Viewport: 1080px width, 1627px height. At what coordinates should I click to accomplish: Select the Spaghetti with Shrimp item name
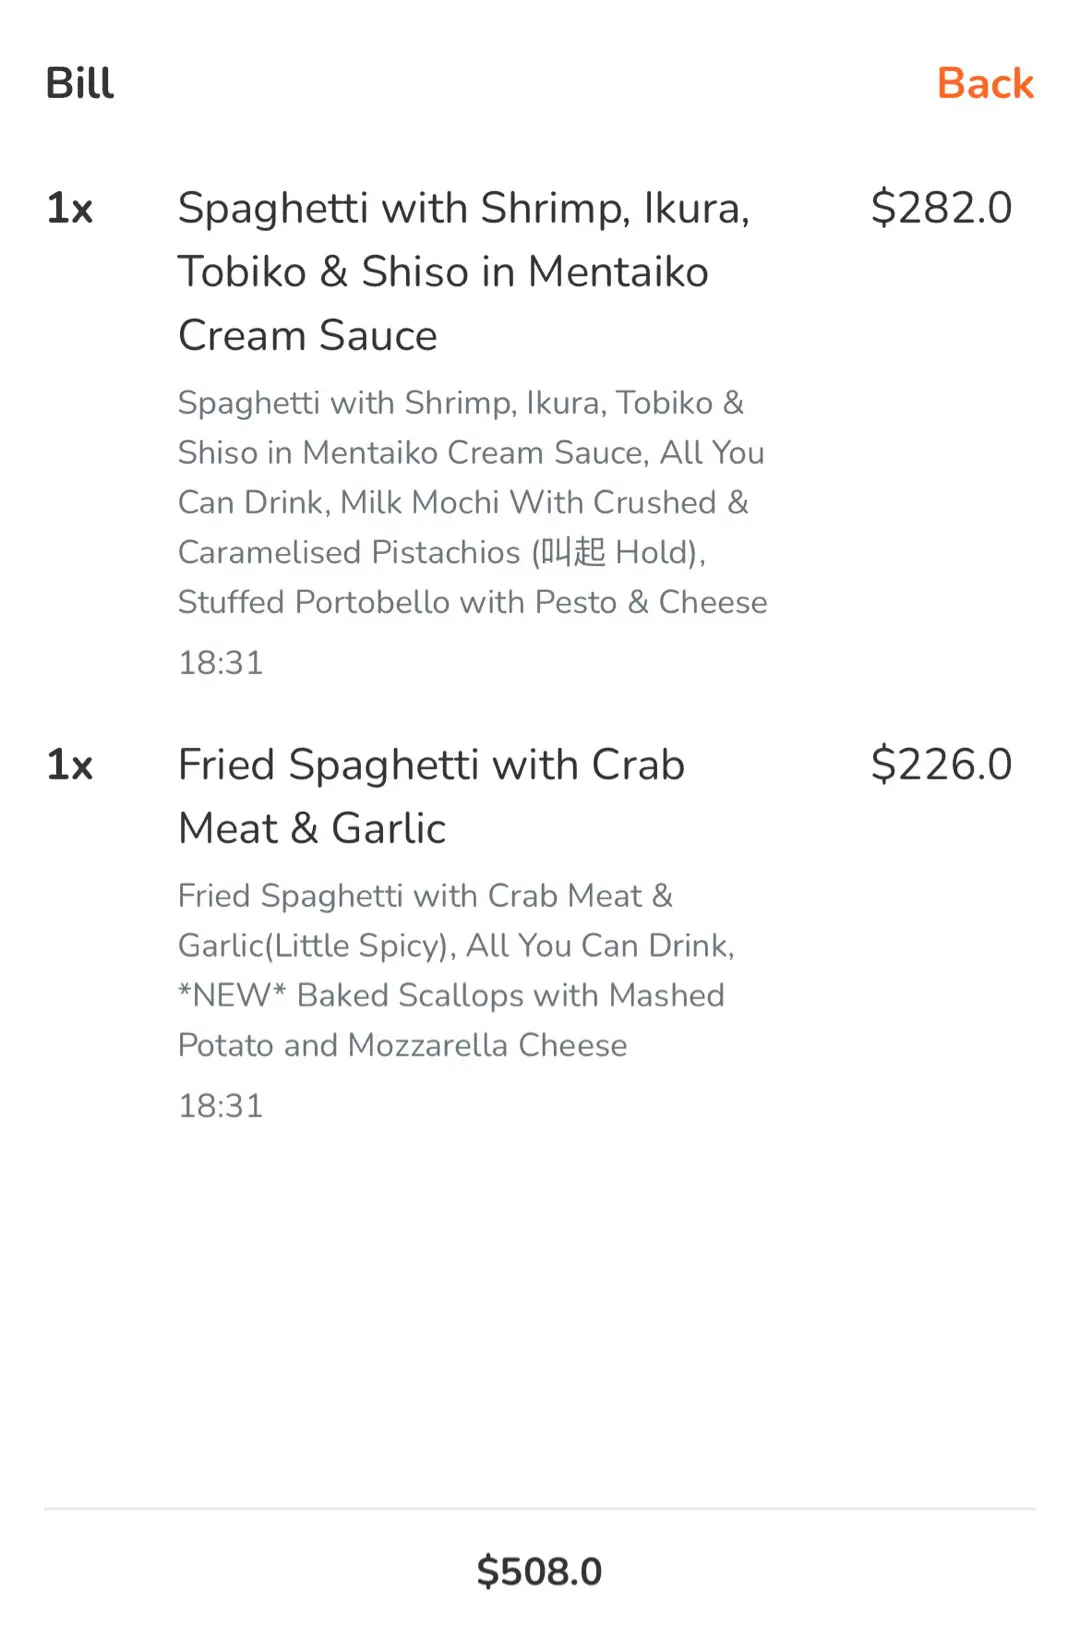coord(463,209)
